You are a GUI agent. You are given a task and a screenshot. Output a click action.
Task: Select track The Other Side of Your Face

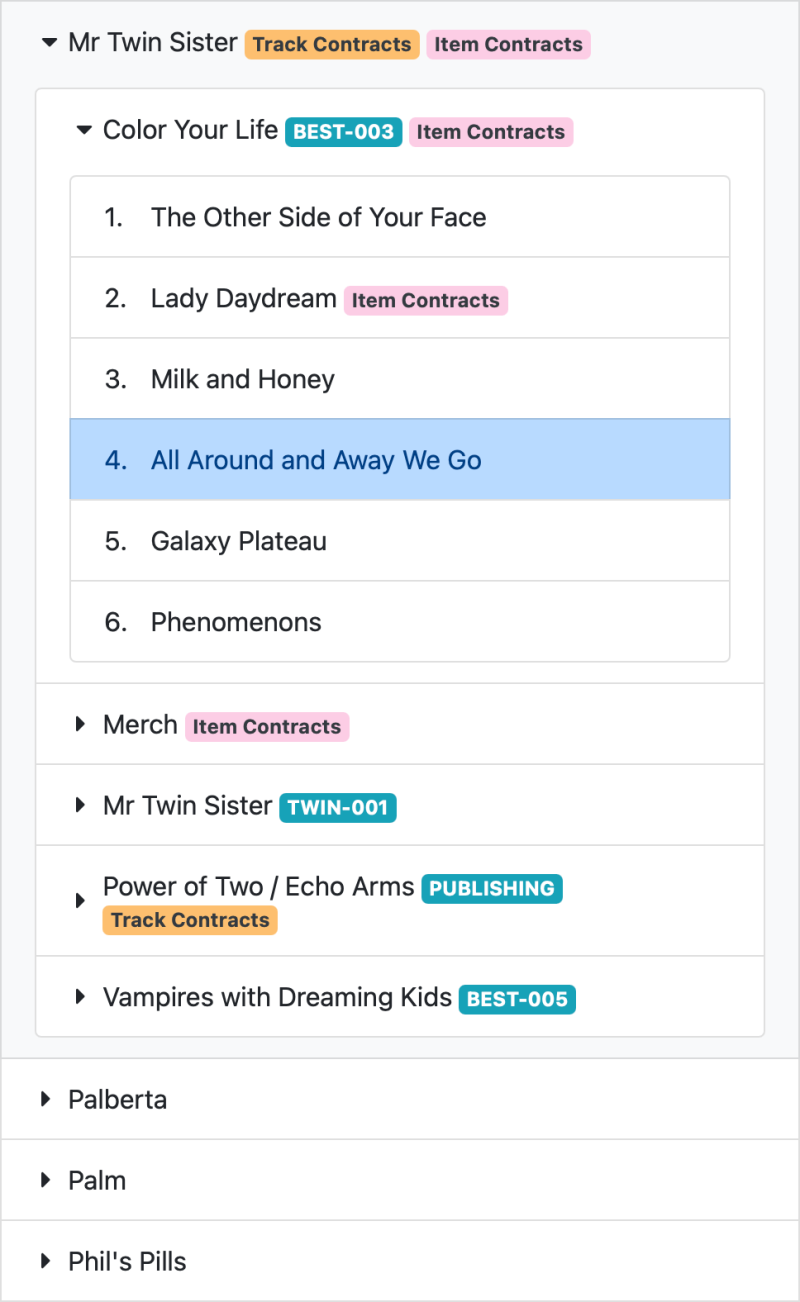pyautogui.click(x=318, y=217)
